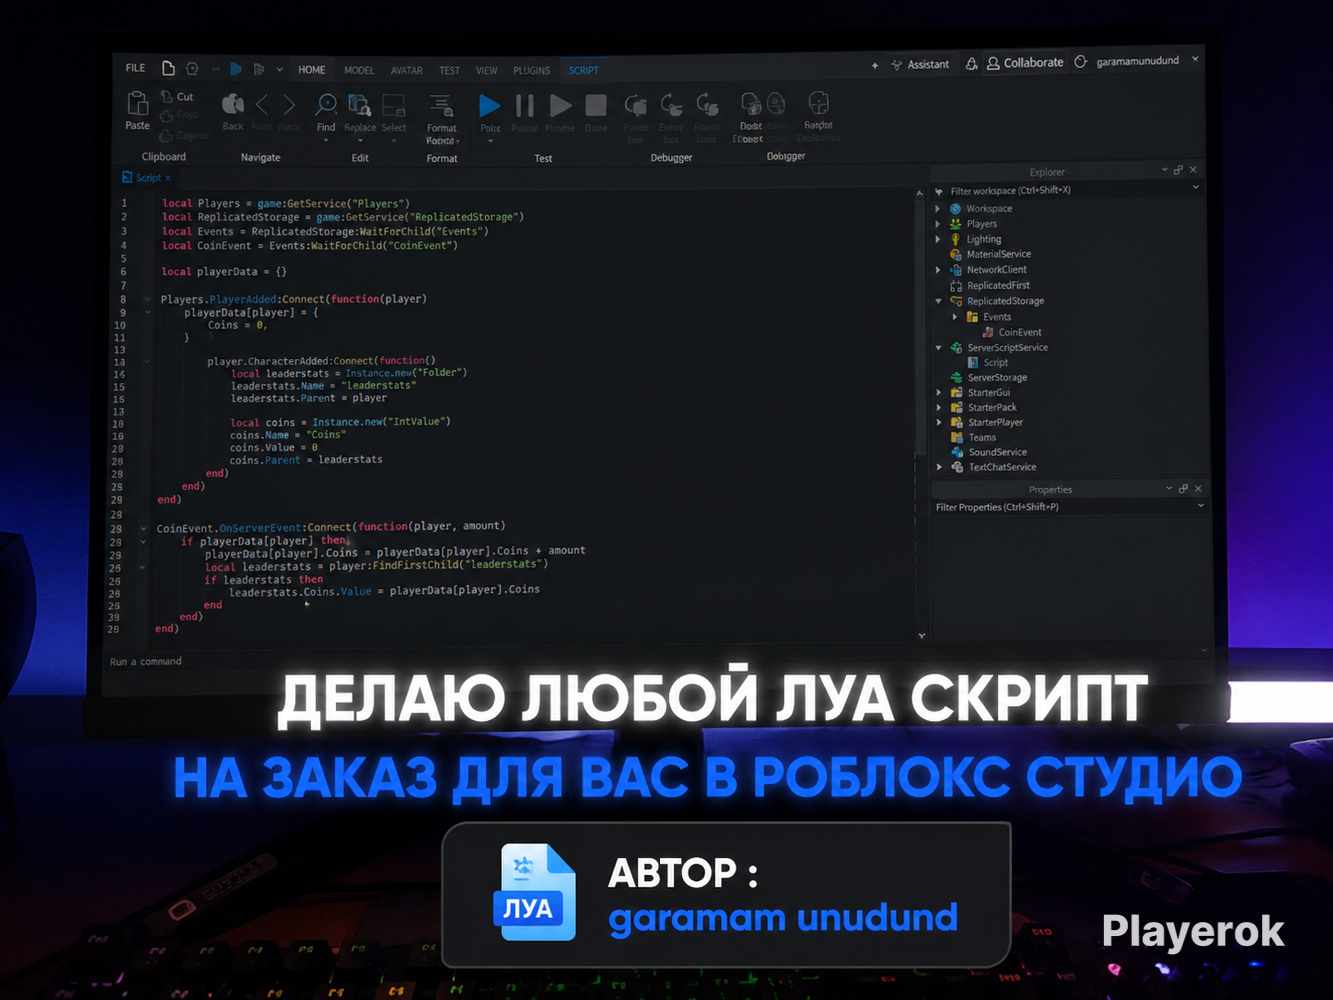The width and height of the screenshot is (1333, 1000).
Task: Pop out the Properties panel with its undock icon
Action: pyautogui.click(x=1183, y=489)
